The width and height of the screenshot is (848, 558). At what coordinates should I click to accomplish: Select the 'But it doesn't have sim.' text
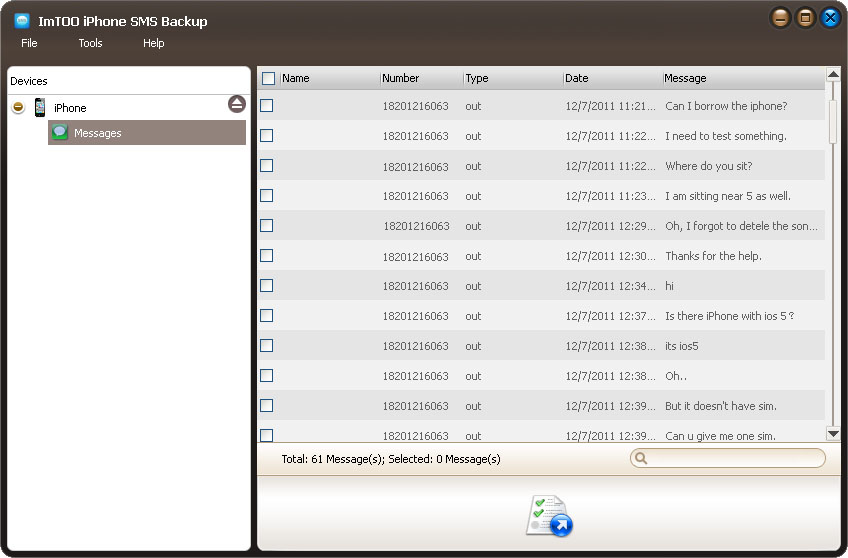[721, 406]
